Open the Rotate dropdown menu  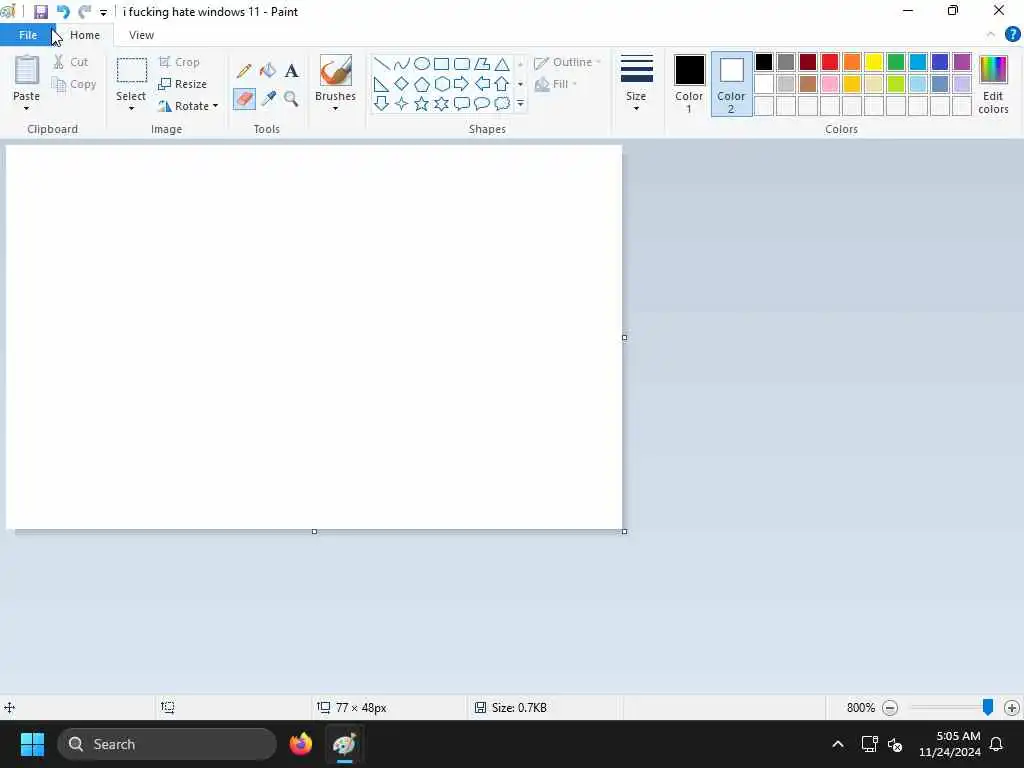[188, 106]
